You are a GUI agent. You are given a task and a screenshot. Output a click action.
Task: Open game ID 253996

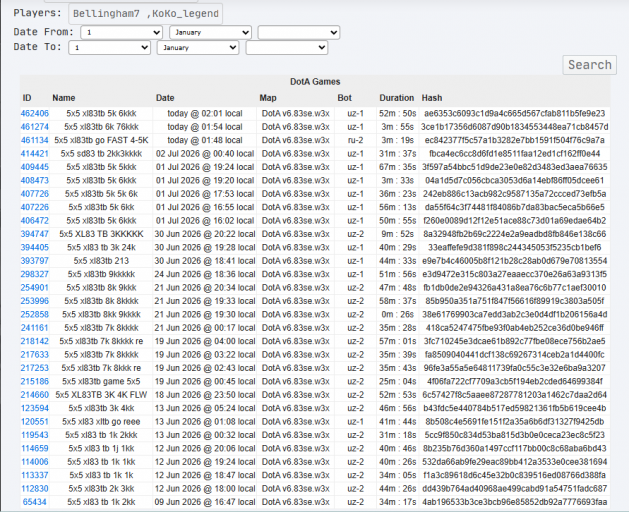pos(34,301)
